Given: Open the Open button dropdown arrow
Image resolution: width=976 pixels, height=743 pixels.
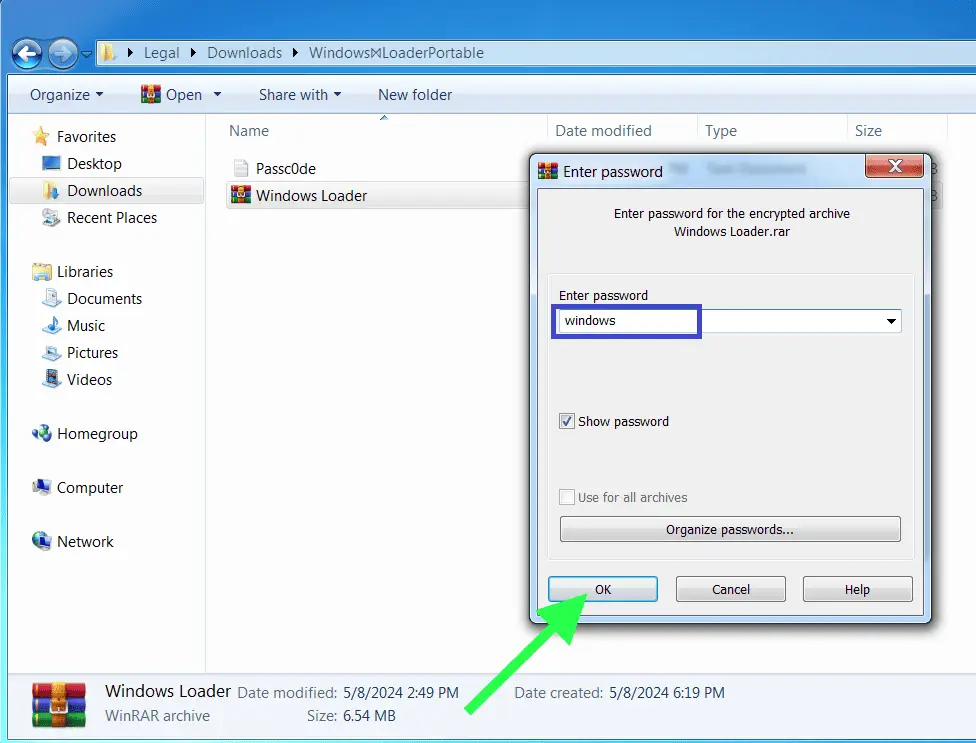Looking at the screenshot, I should coord(216,94).
